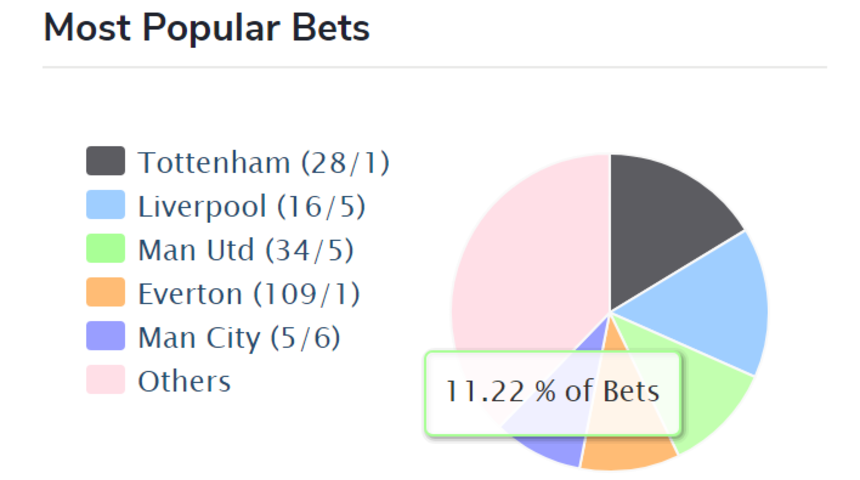This screenshot has height=480, width=860.
Task: Click the purple Man City legend swatch
Action: [x=105, y=336]
